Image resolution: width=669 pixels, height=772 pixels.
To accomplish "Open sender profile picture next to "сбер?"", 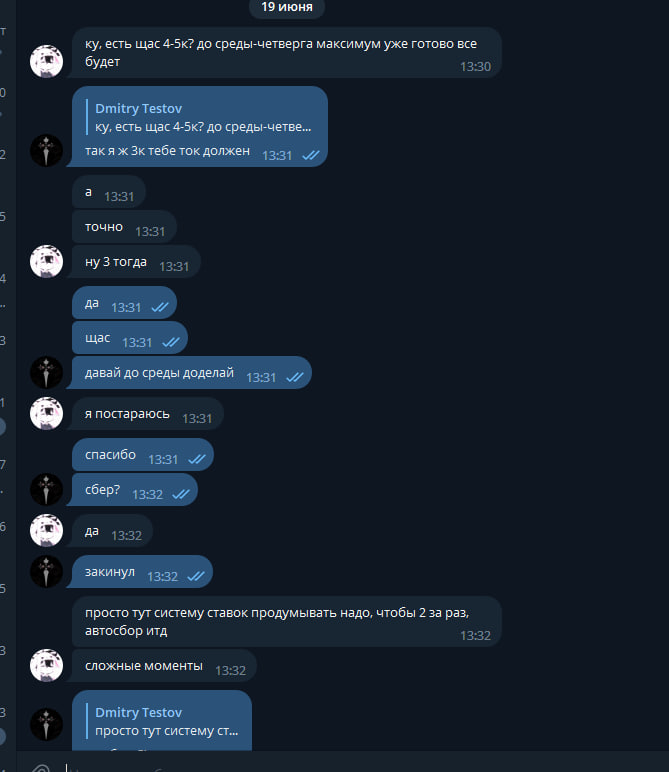I will [47, 489].
